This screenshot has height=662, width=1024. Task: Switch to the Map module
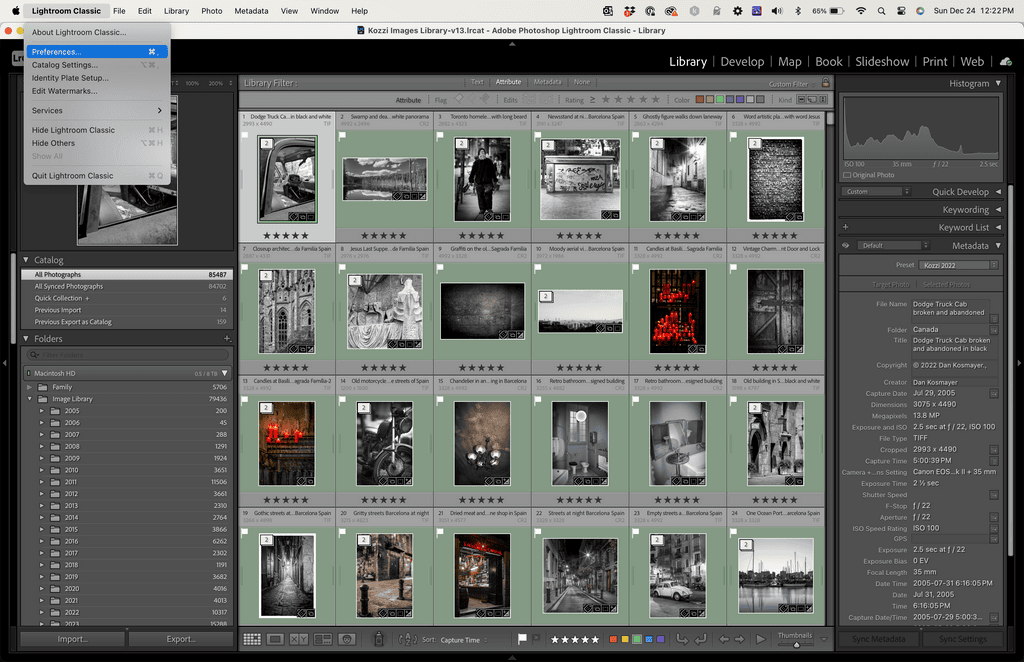tap(790, 61)
